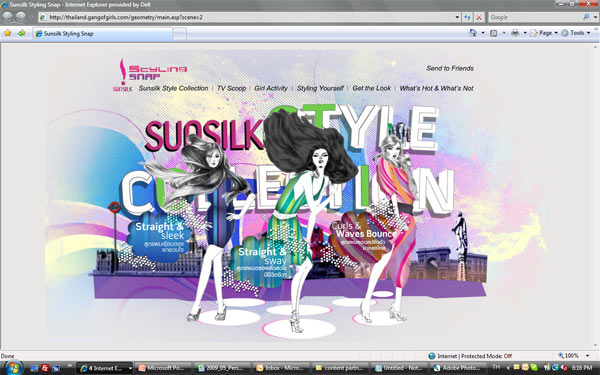Click the browser Back arrow button
This screenshot has height=375, width=600.
7,17
